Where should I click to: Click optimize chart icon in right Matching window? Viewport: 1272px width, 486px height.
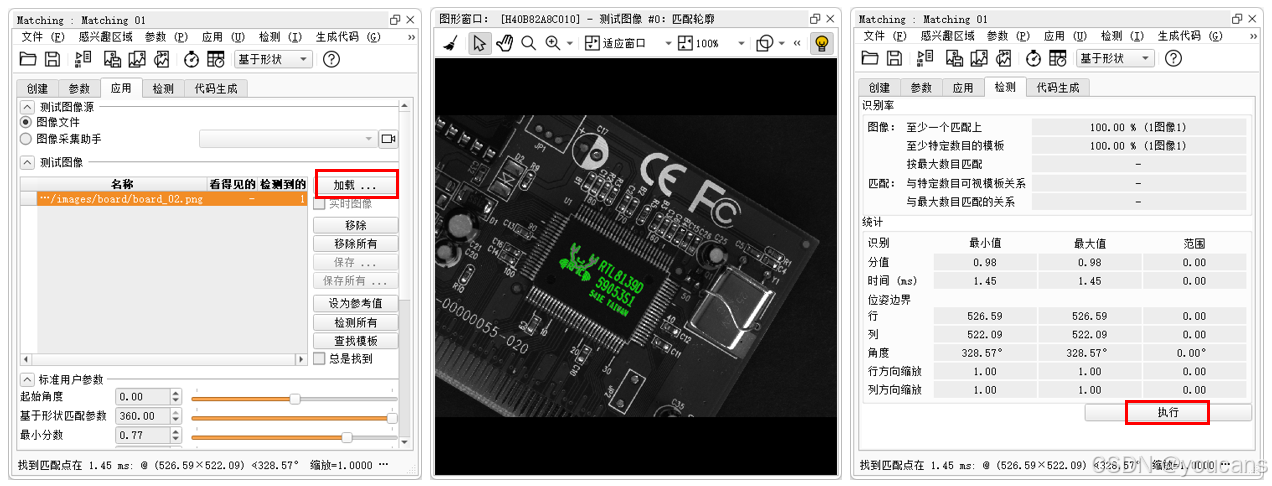tap(1003, 59)
